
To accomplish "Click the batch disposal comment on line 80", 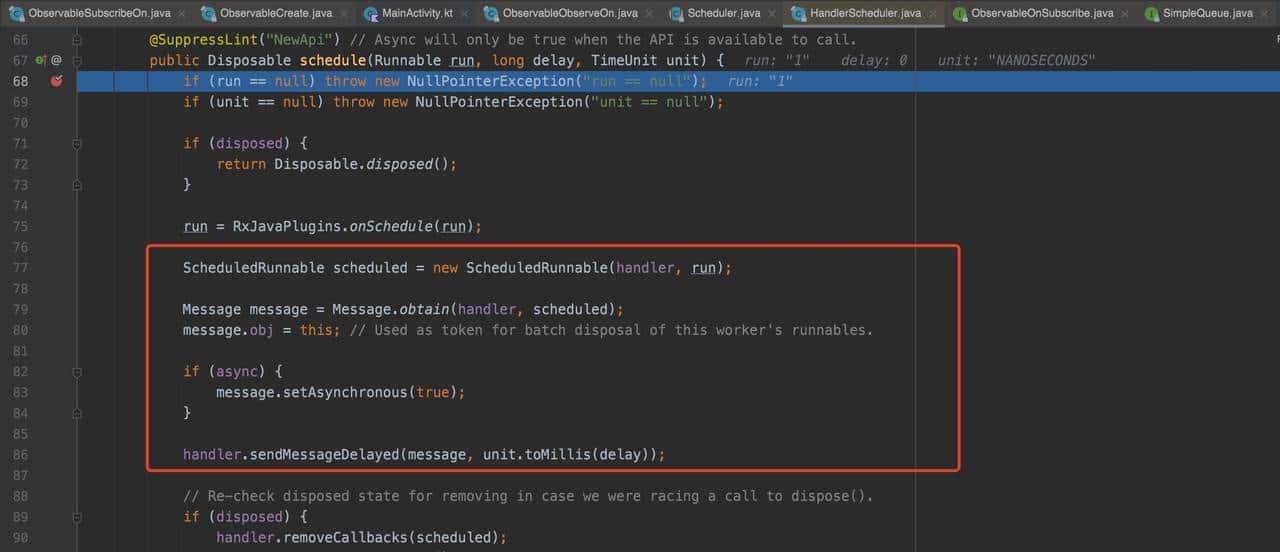I will tap(611, 330).
